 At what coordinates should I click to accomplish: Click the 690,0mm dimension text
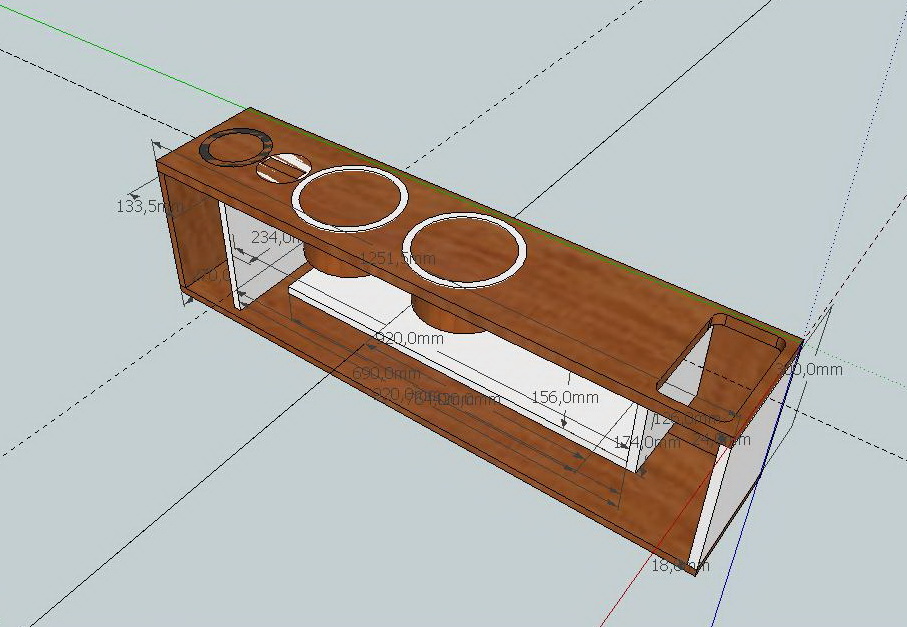click(x=386, y=372)
